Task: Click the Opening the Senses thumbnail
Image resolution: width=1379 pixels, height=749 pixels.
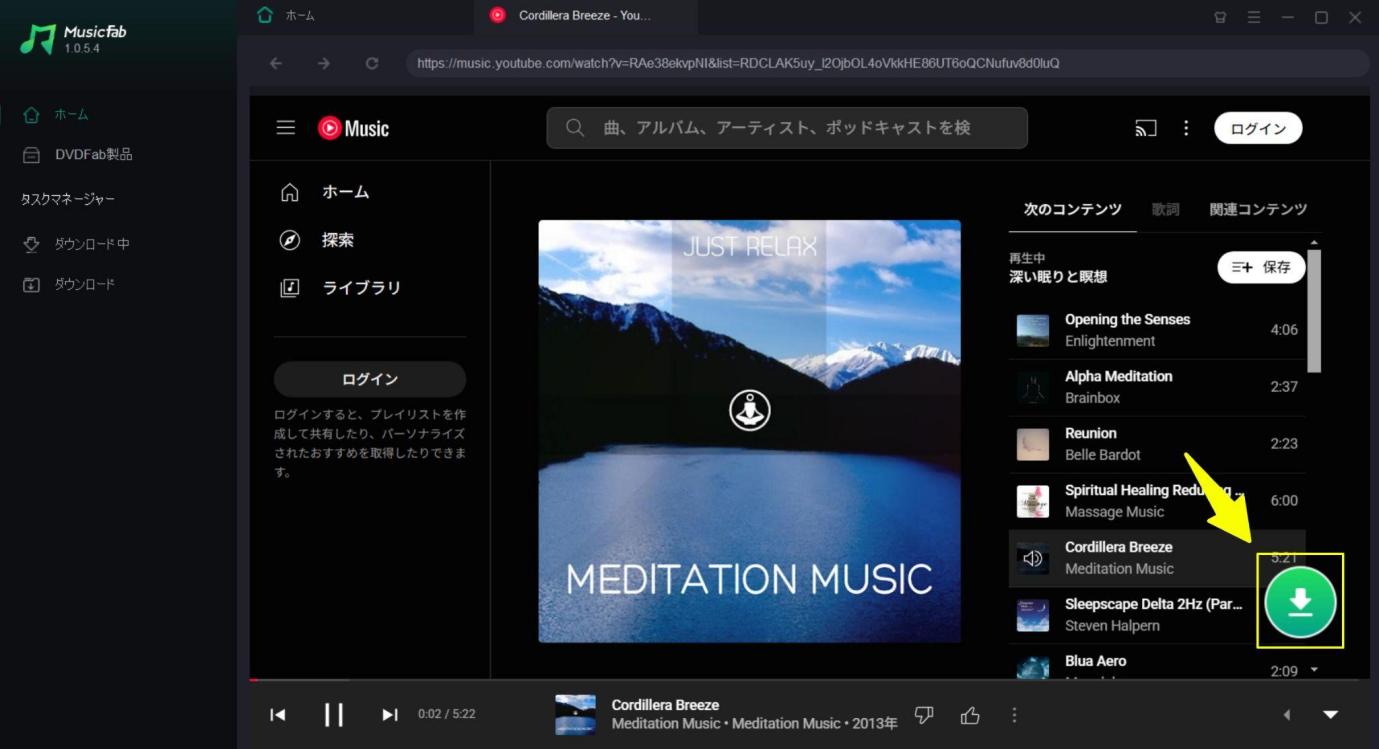Action: pyautogui.click(x=1033, y=331)
